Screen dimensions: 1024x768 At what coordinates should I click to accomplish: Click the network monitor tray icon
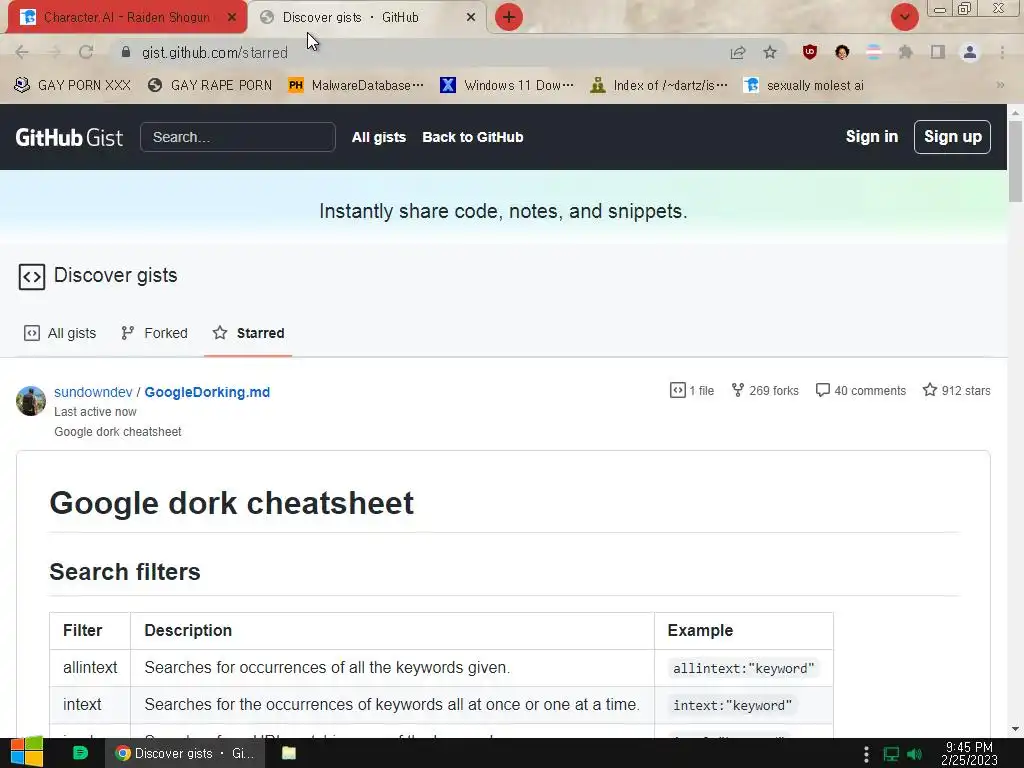pos(891,754)
